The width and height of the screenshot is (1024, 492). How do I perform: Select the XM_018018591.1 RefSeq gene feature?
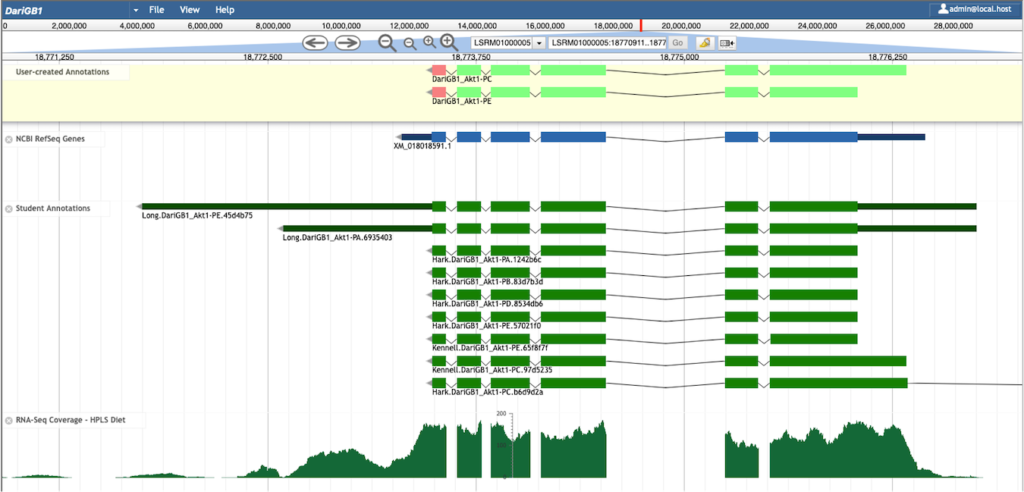click(573, 136)
